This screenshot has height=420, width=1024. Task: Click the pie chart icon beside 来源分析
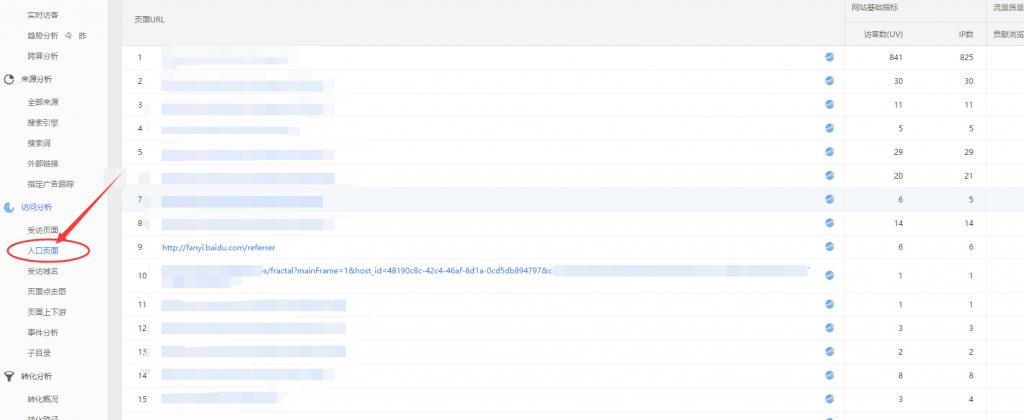(x=9, y=79)
